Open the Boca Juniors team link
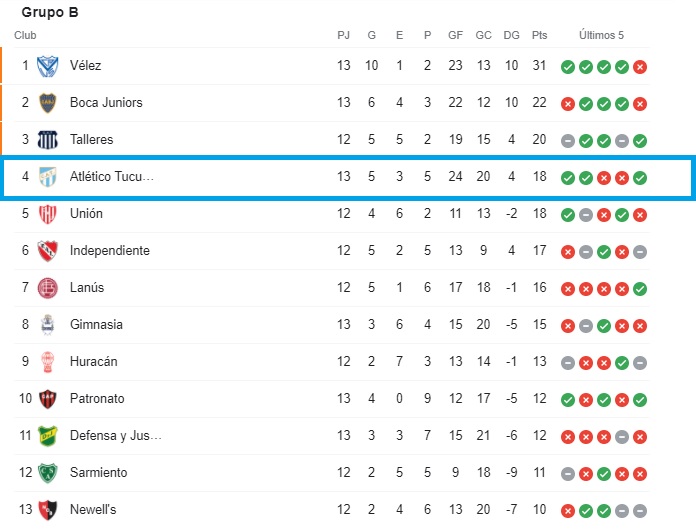The width and height of the screenshot is (696, 529). tap(106, 103)
